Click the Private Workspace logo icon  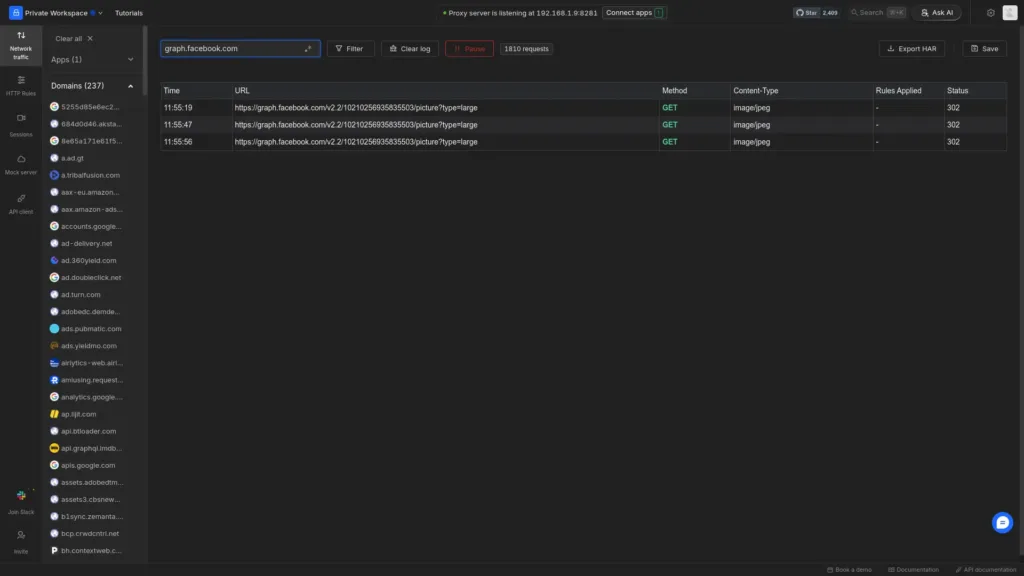[x=16, y=12]
